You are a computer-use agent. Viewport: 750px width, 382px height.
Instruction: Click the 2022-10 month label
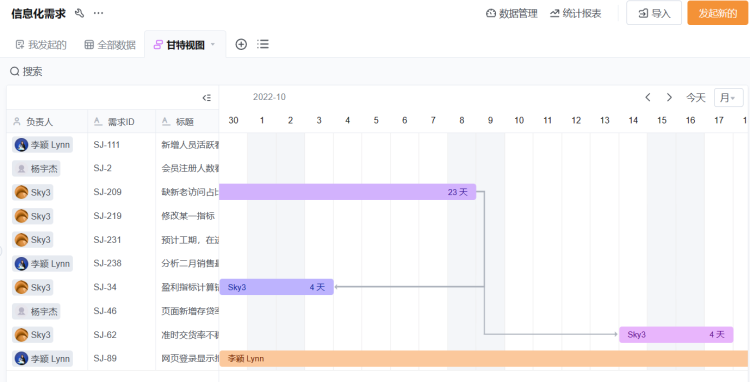(x=269, y=97)
